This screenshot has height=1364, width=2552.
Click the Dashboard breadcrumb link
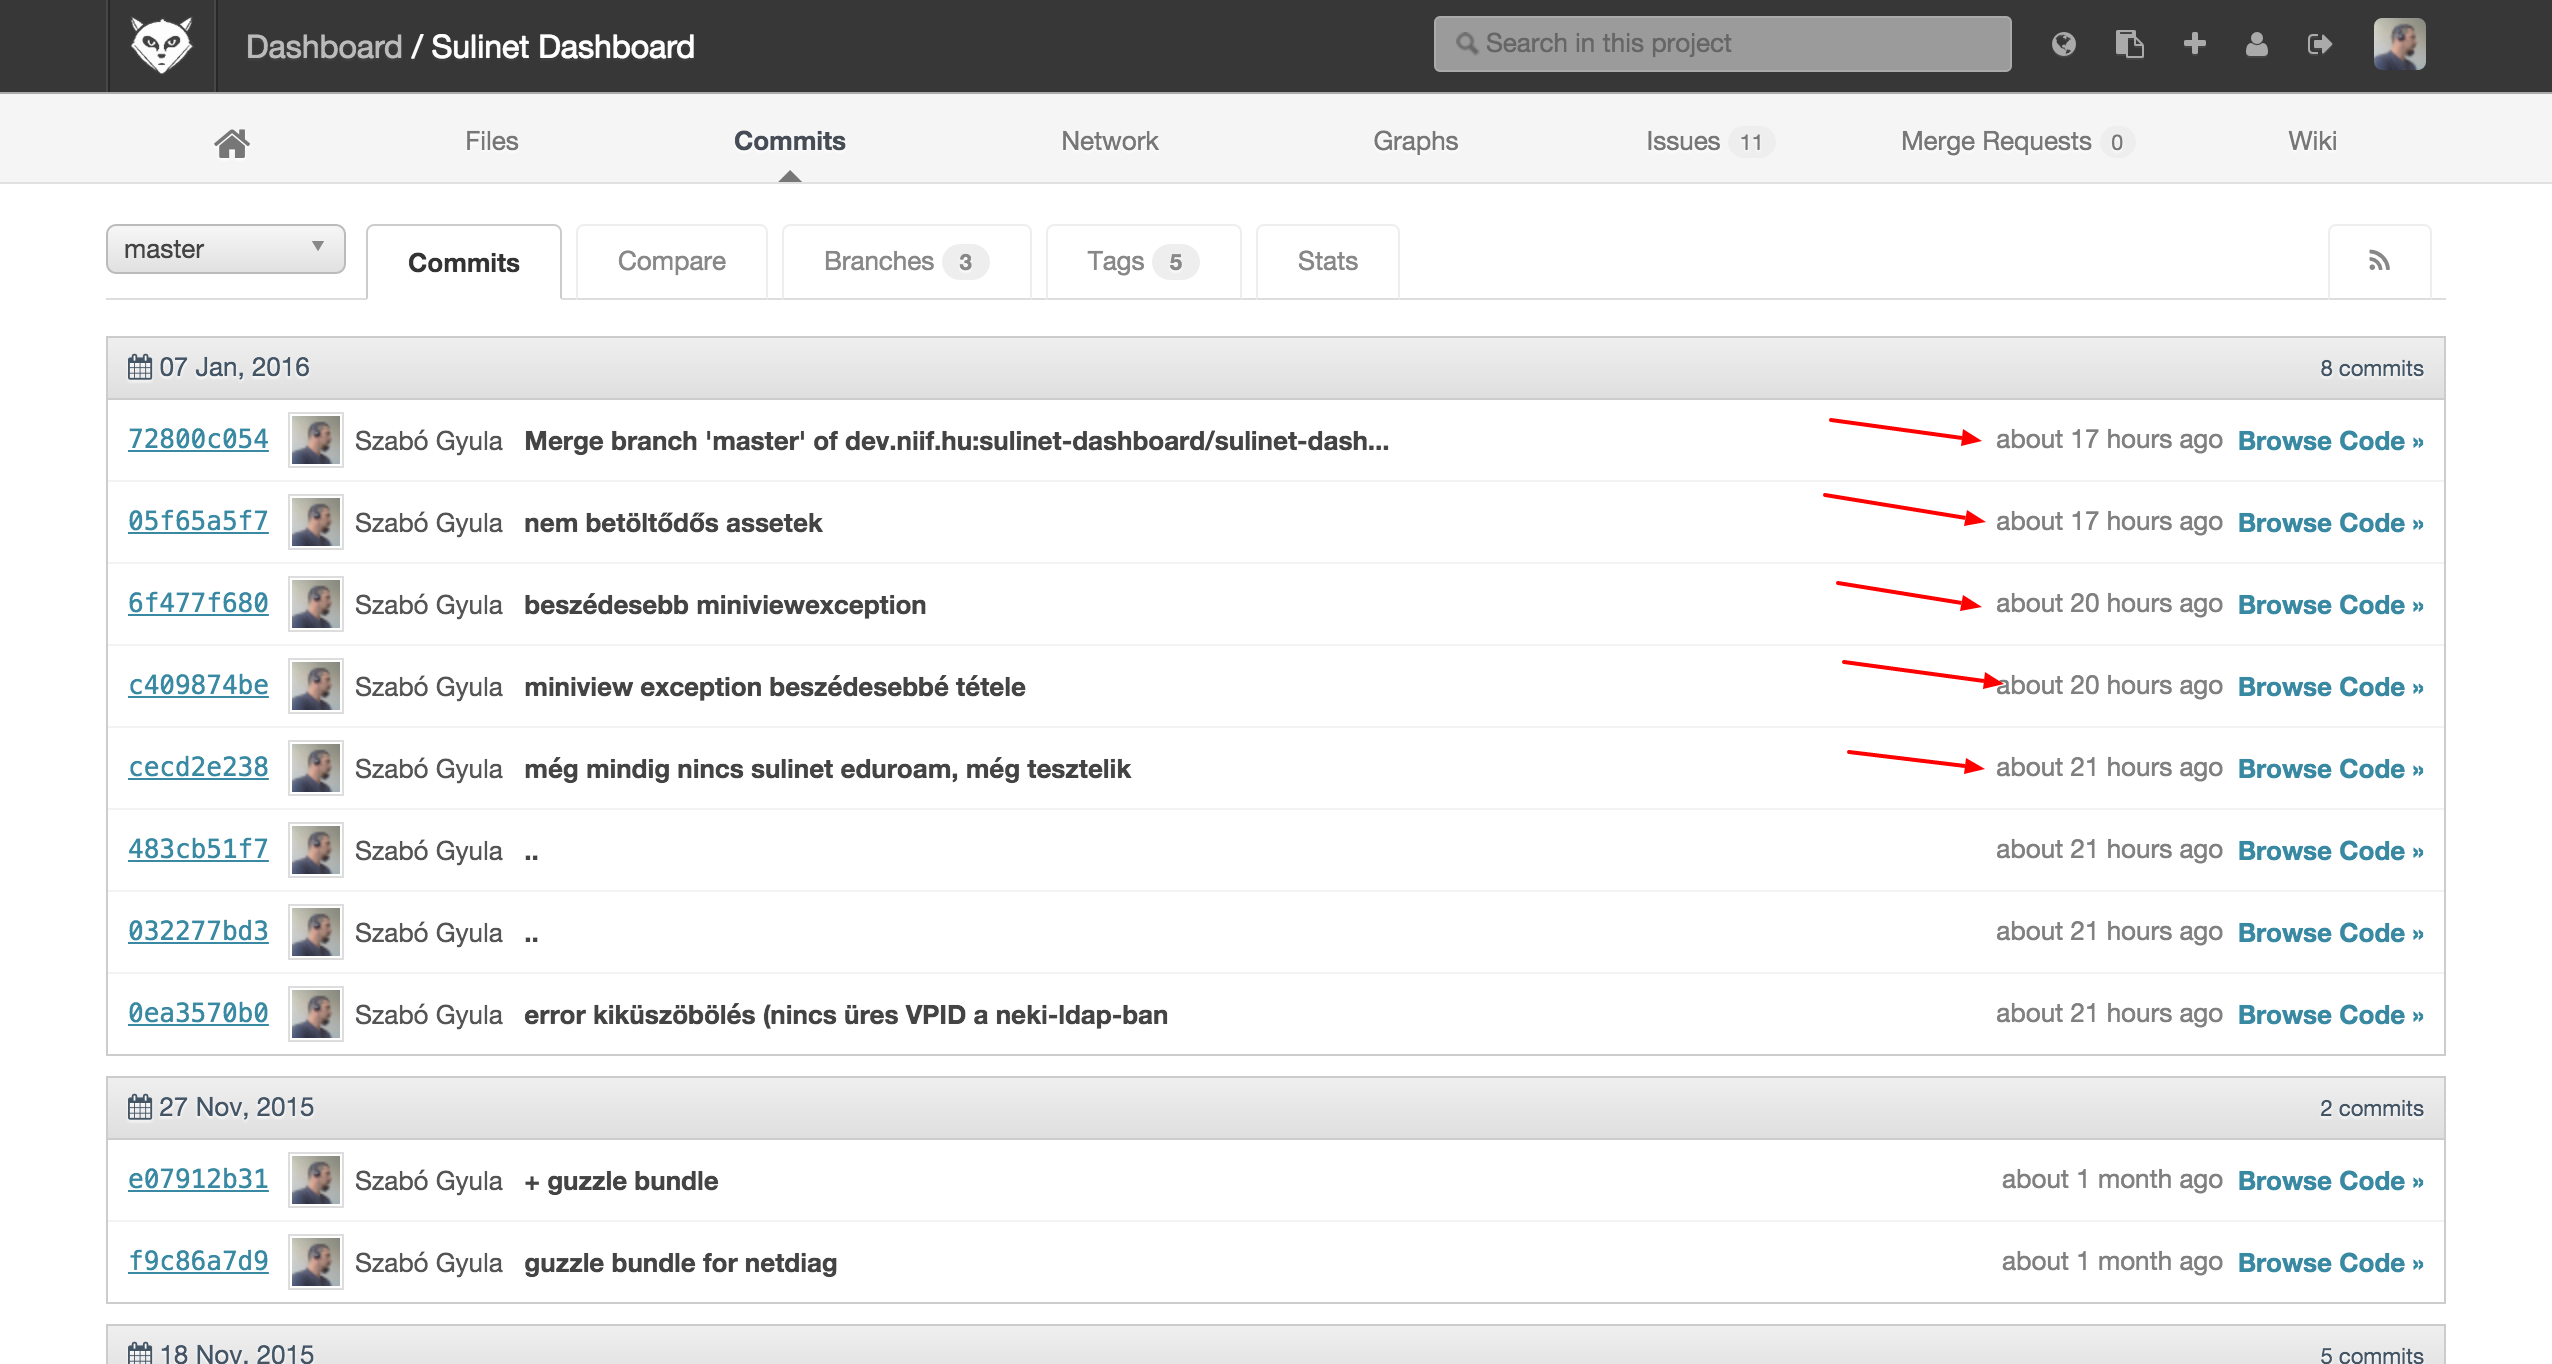[x=324, y=46]
